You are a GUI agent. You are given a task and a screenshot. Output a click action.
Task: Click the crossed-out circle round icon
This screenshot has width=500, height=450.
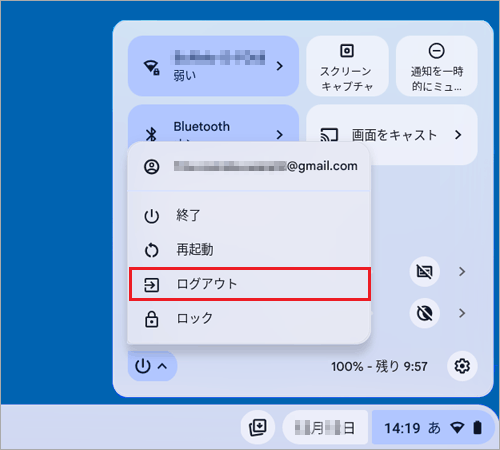425,313
